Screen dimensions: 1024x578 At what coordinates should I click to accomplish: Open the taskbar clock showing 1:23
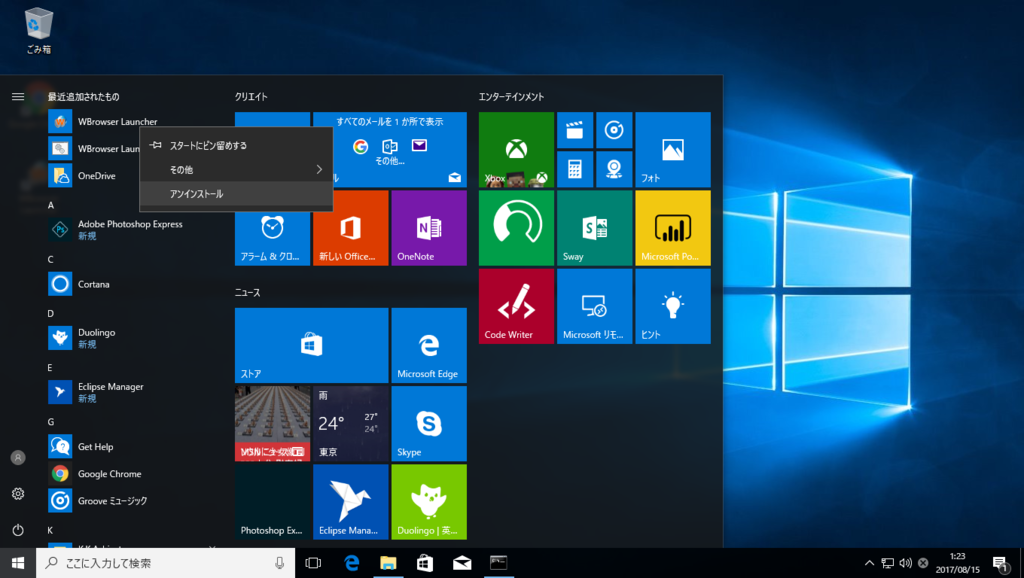pyautogui.click(x=957, y=563)
